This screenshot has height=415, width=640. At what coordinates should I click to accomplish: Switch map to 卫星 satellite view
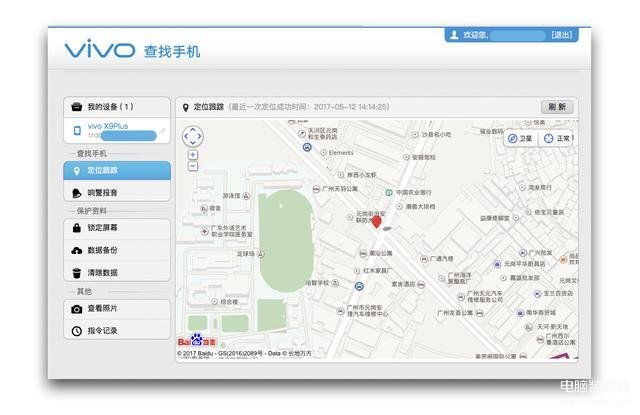coord(520,139)
